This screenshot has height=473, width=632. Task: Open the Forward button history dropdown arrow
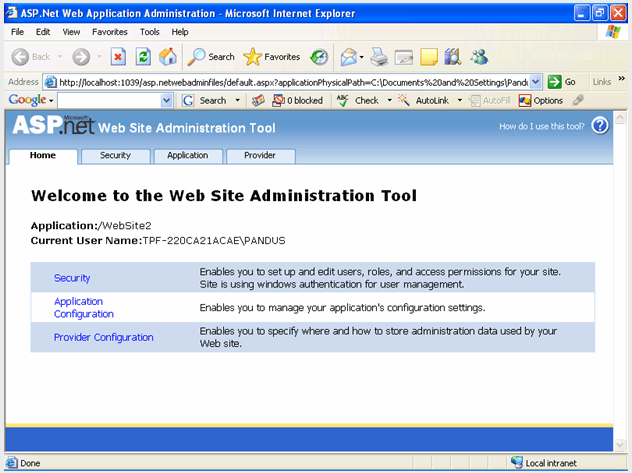(x=99, y=57)
